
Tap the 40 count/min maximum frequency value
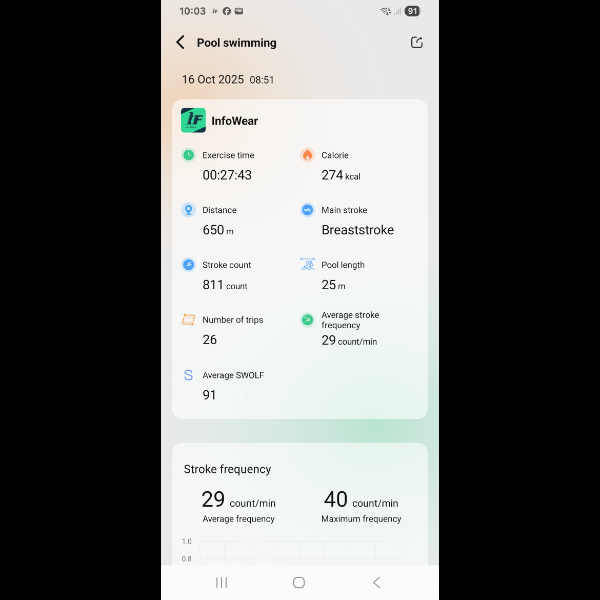(361, 499)
